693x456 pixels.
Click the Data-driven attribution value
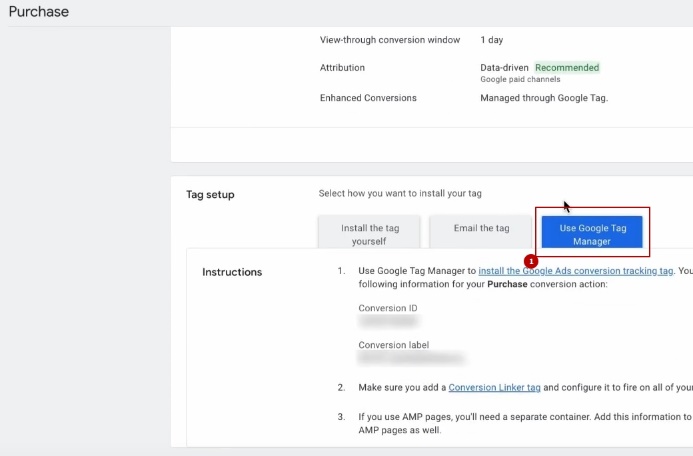[x=504, y=68]
